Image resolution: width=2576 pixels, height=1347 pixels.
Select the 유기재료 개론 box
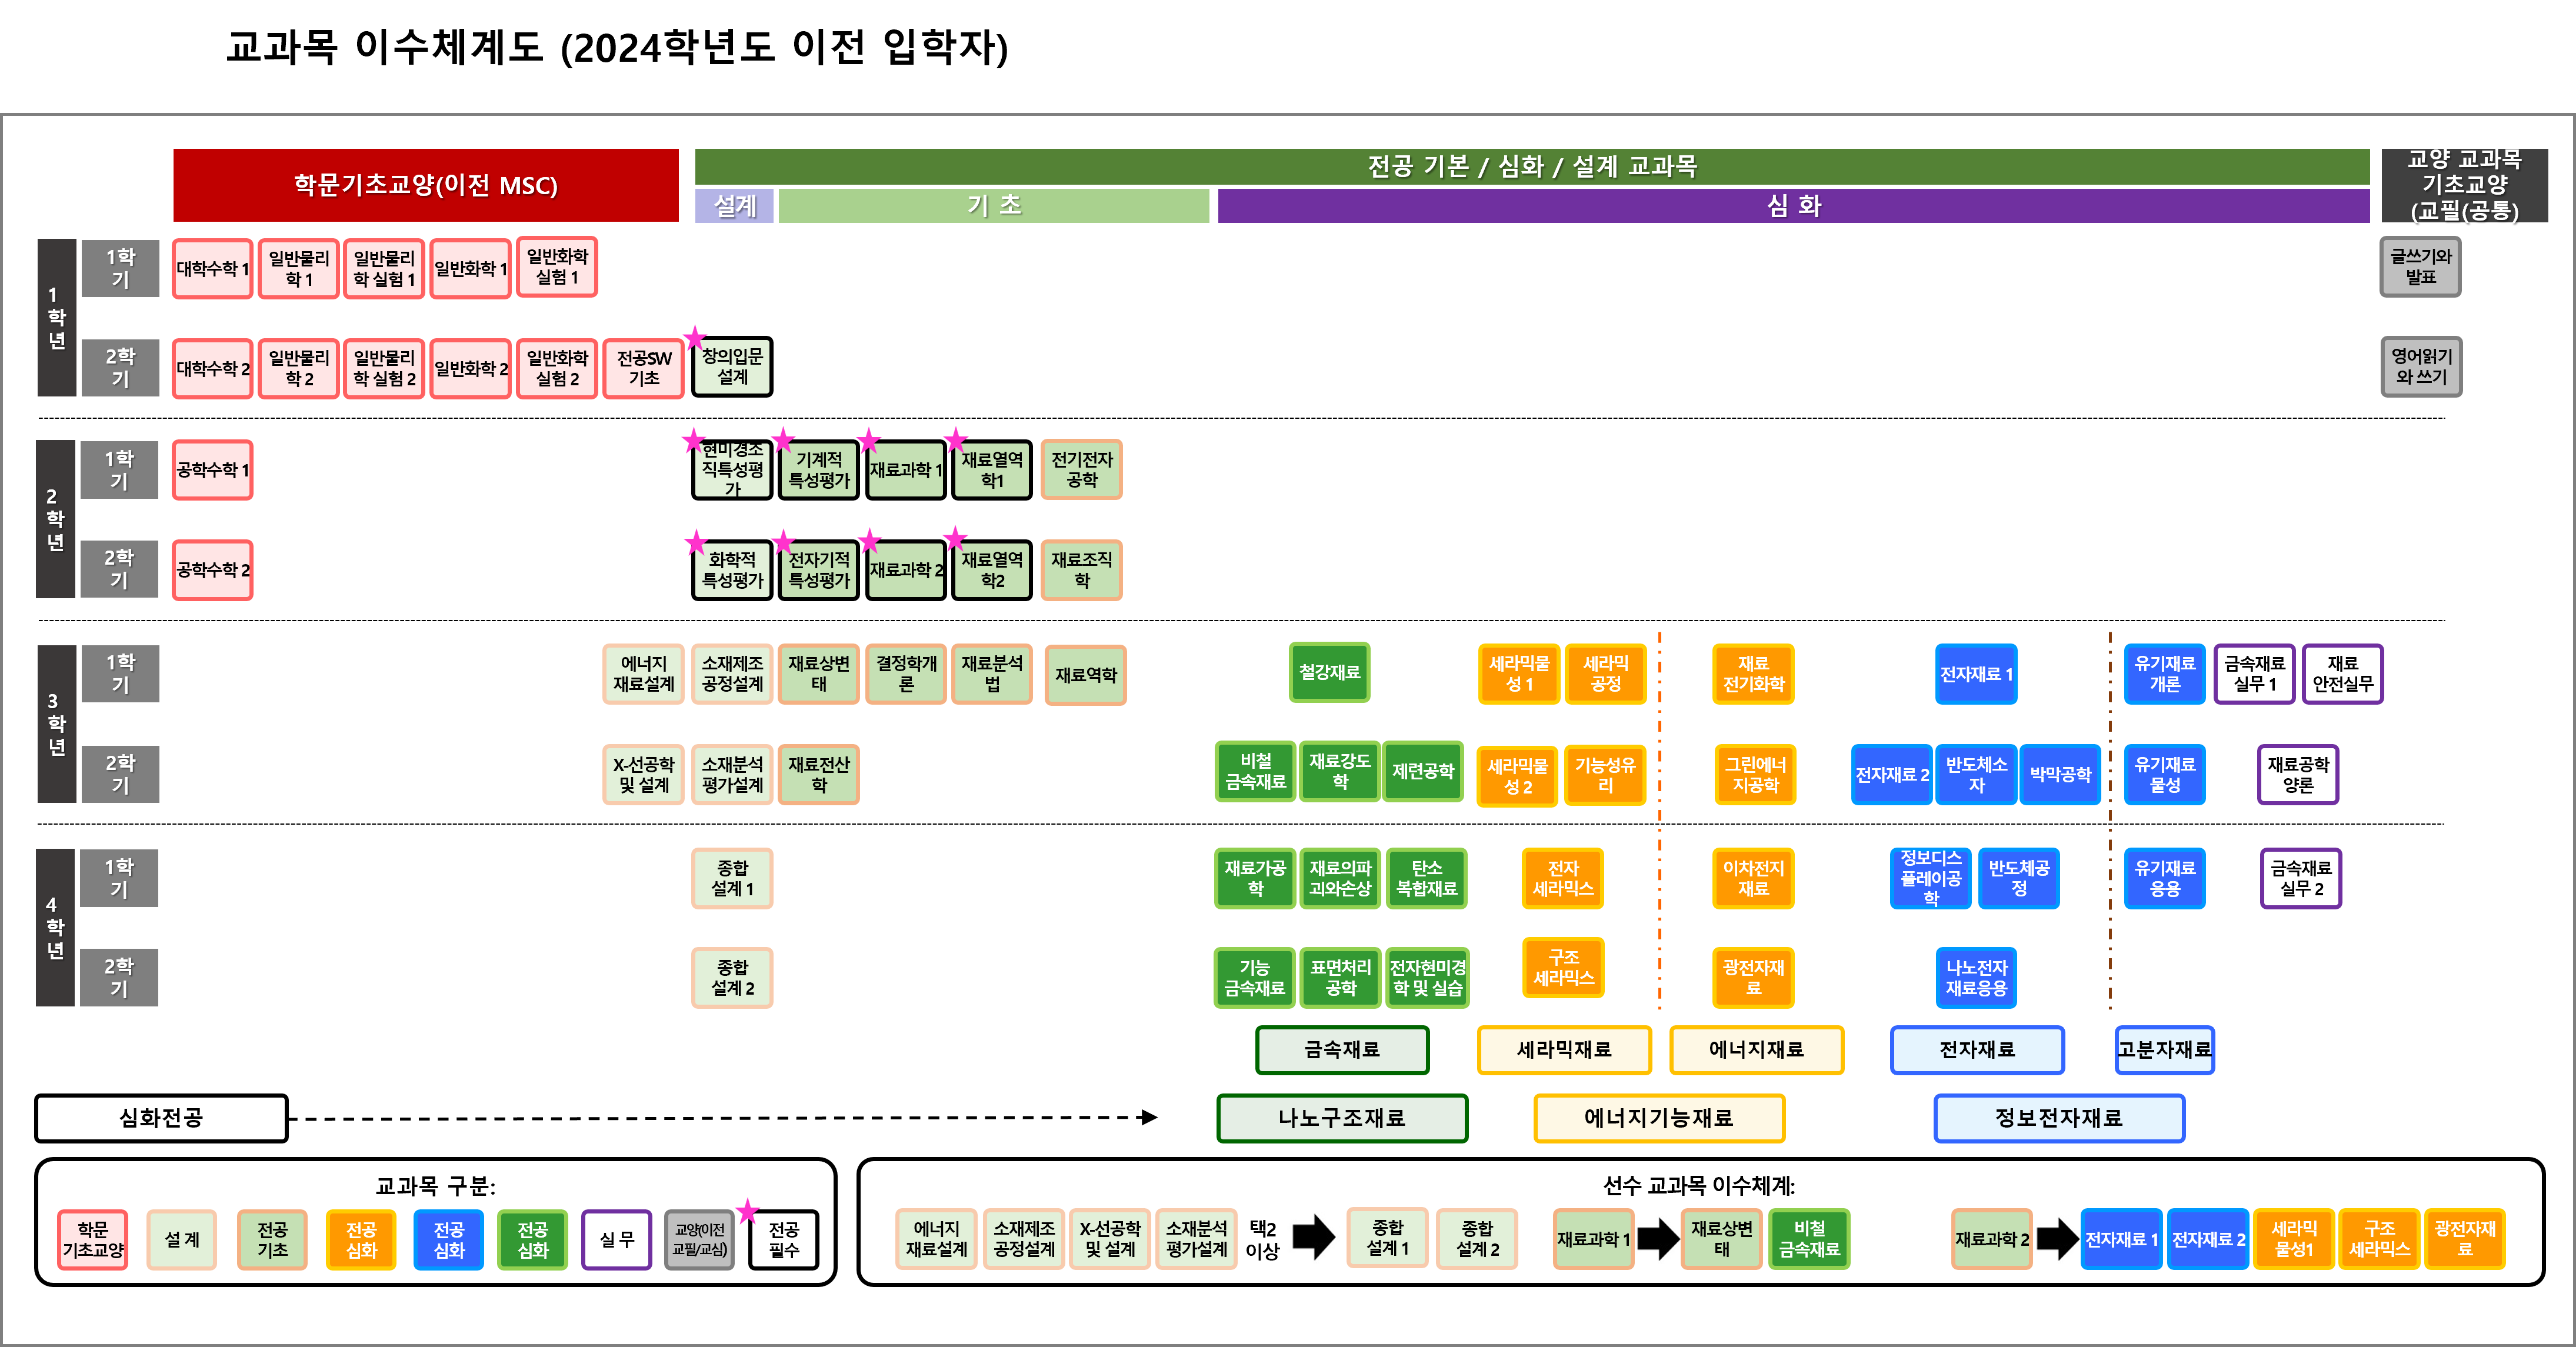pyautogui.click(x=2165, y=674)
